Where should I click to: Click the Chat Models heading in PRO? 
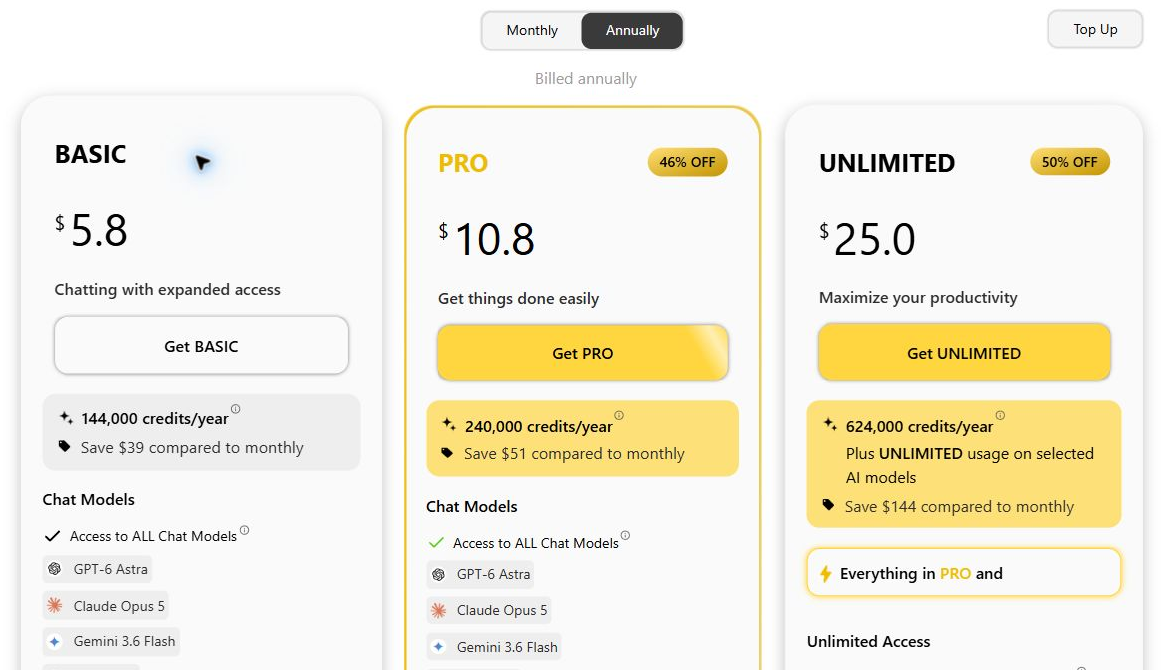click(472, 507)
